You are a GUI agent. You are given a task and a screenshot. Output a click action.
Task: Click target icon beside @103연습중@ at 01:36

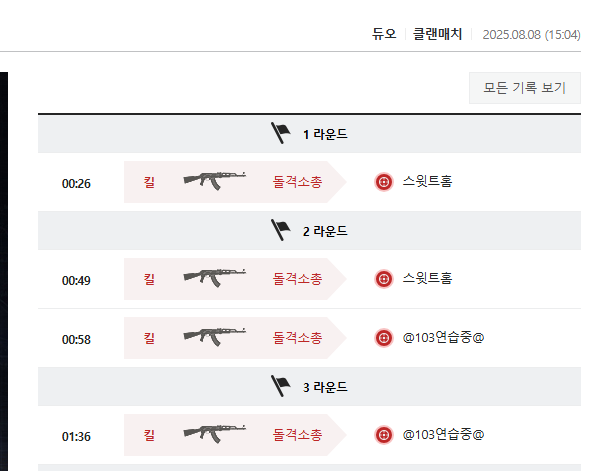(x=383, y=434)
